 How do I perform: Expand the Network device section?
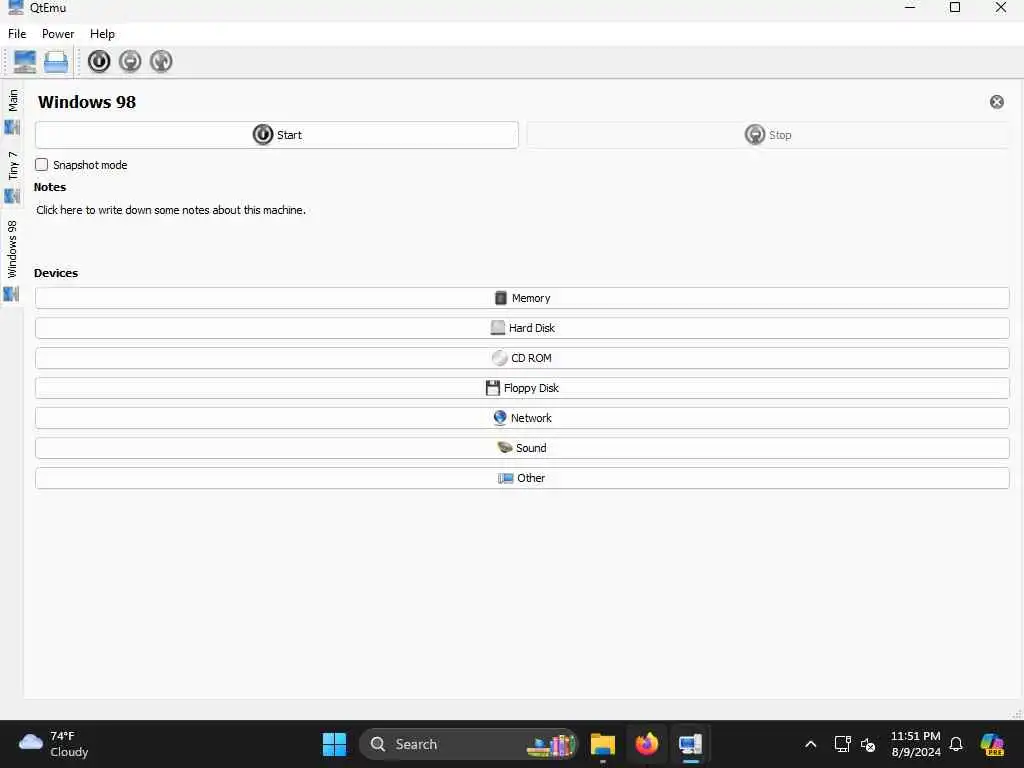[522, 418]
